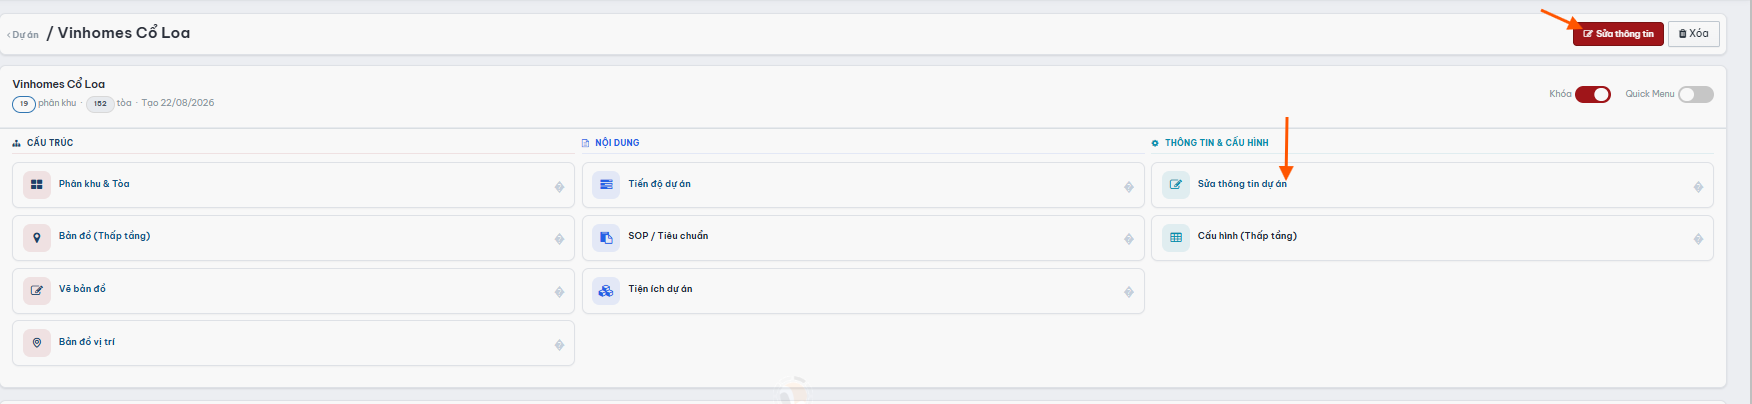Click the CẤU TRÚC sitemap icon

tap(17, 143)
